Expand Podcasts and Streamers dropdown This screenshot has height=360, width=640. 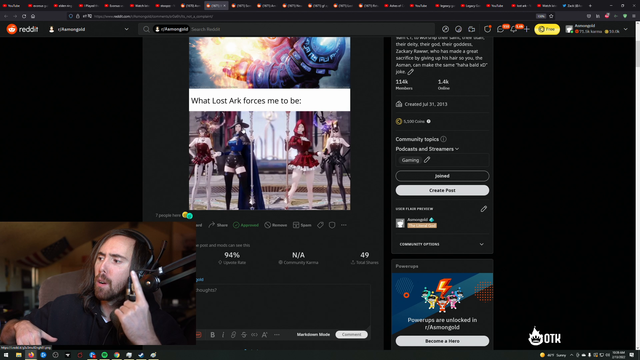tap(427, 149)
